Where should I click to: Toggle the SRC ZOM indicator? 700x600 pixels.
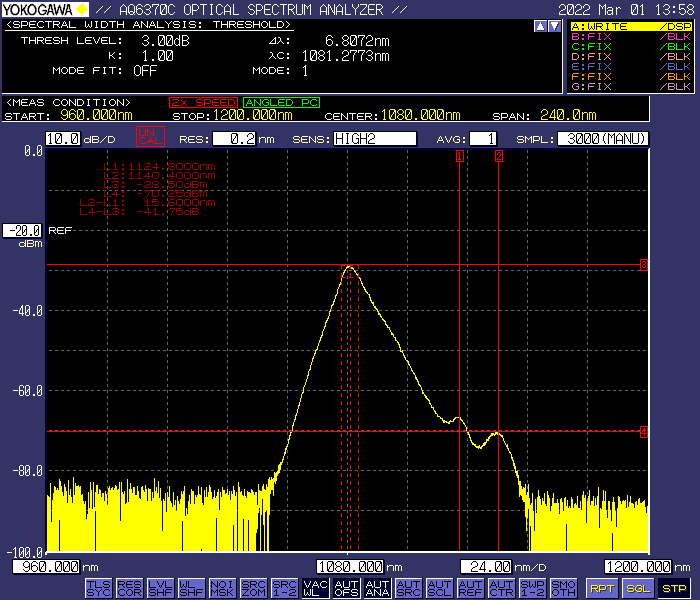(254, 588)
